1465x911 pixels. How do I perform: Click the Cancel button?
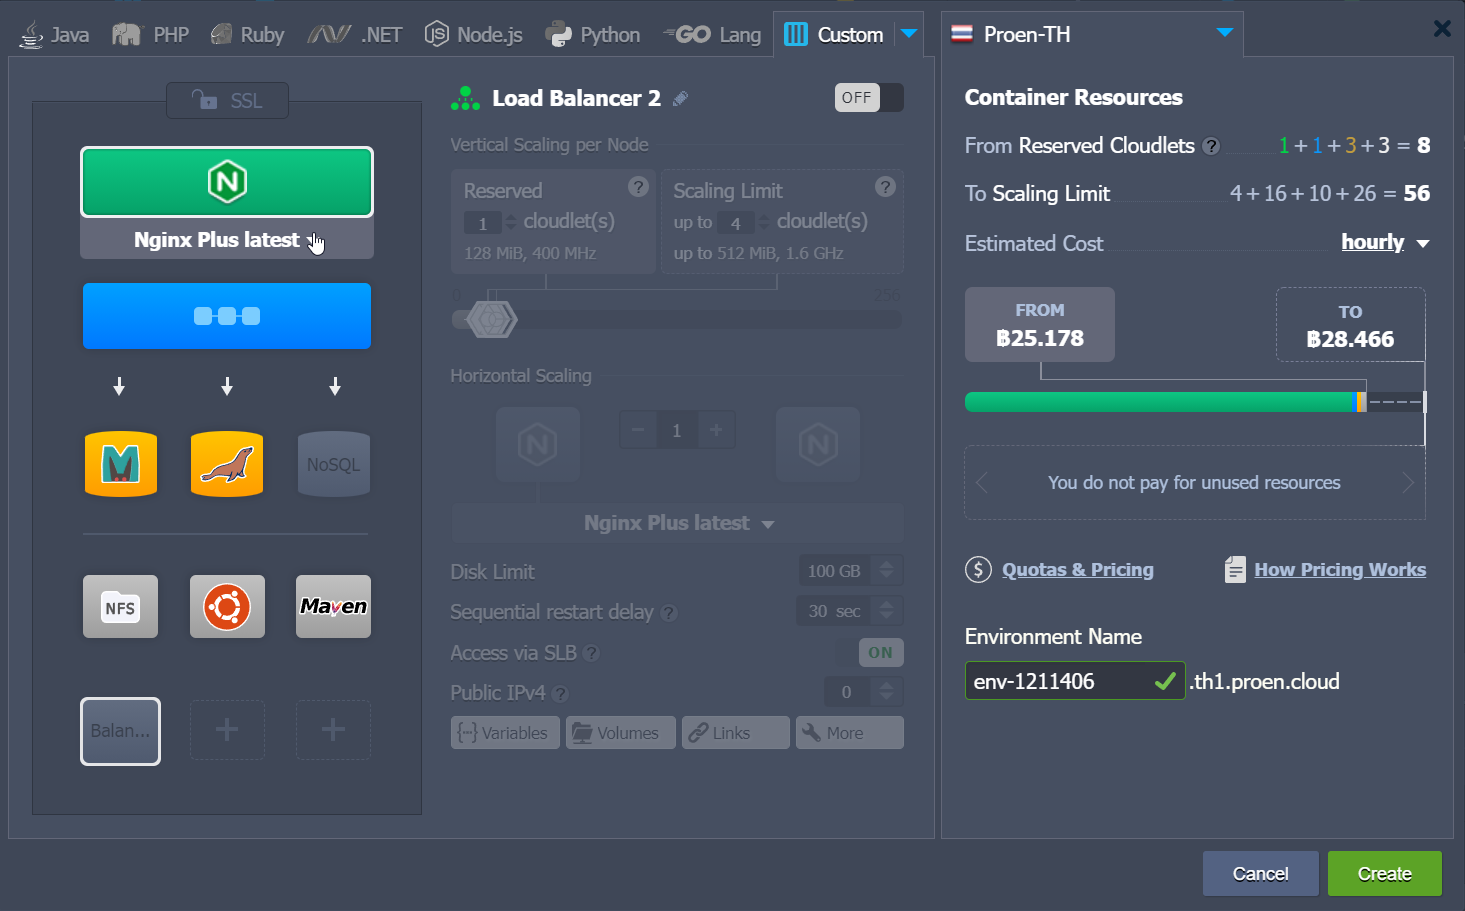tap(1260, 874)
